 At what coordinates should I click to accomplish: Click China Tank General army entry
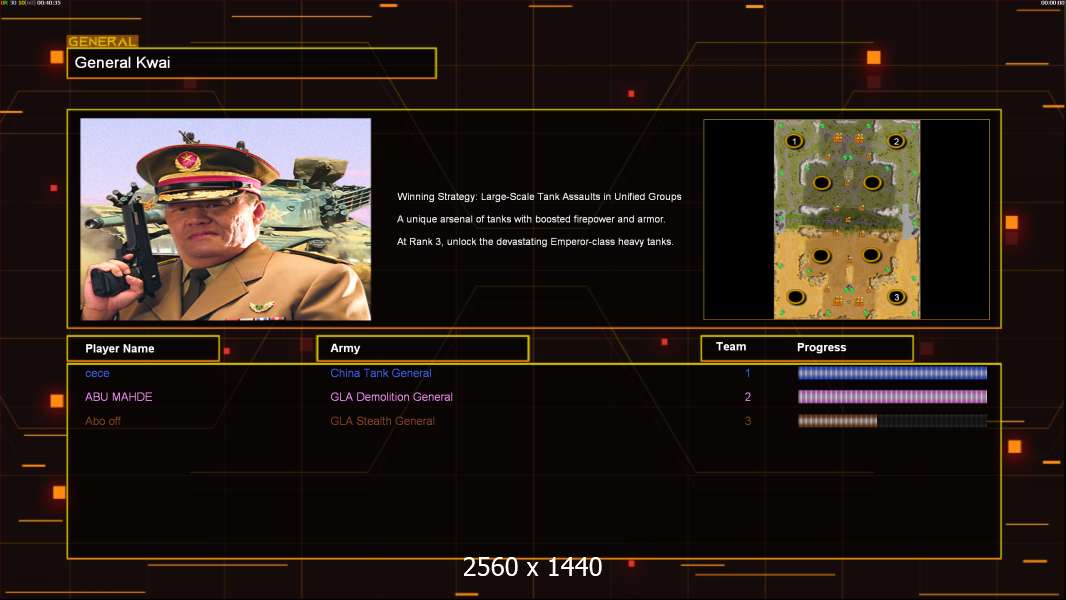(381, 373)
